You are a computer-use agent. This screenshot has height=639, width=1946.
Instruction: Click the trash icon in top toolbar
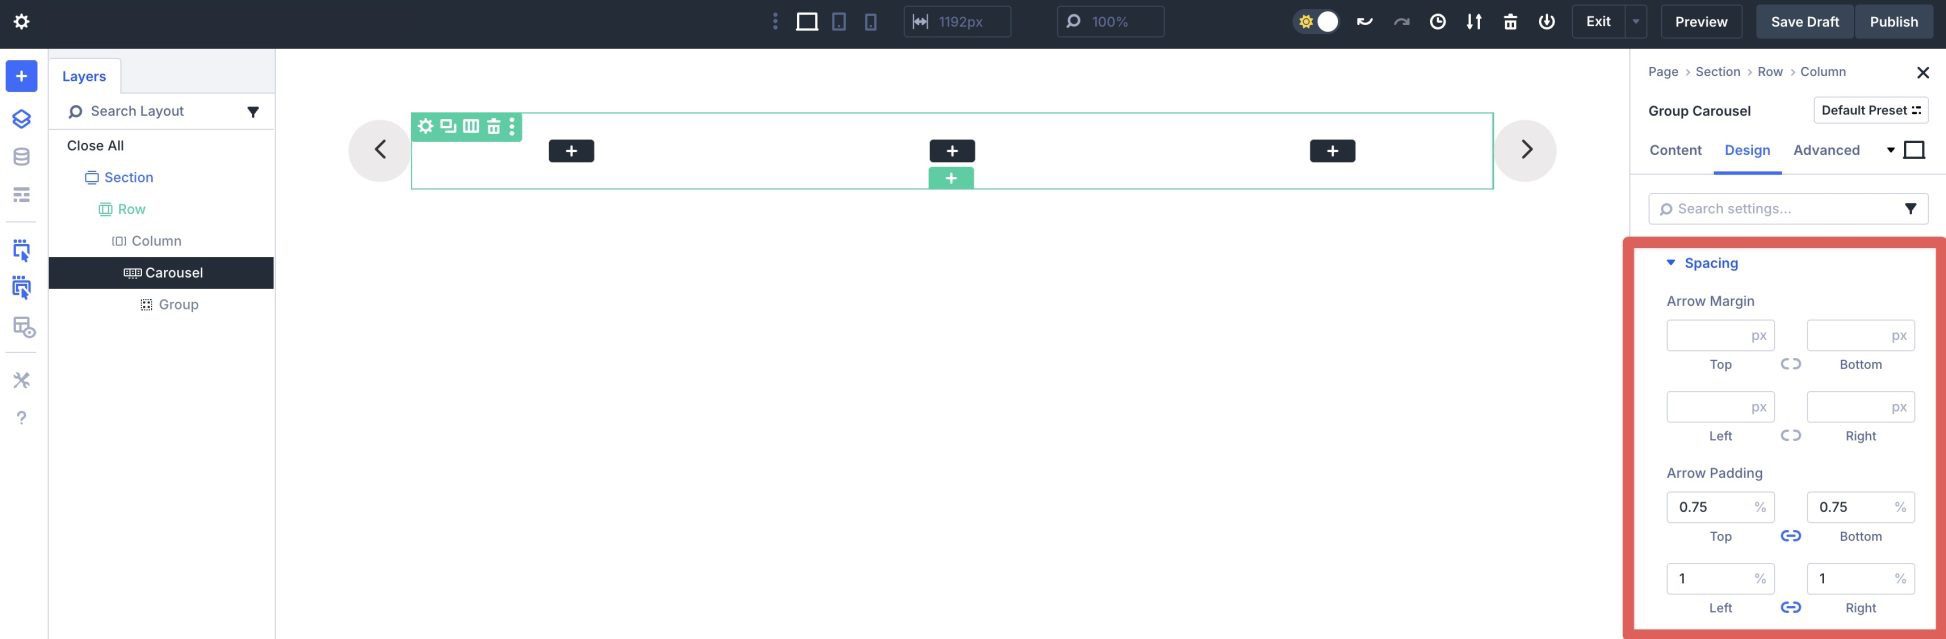click(1510, 22)
